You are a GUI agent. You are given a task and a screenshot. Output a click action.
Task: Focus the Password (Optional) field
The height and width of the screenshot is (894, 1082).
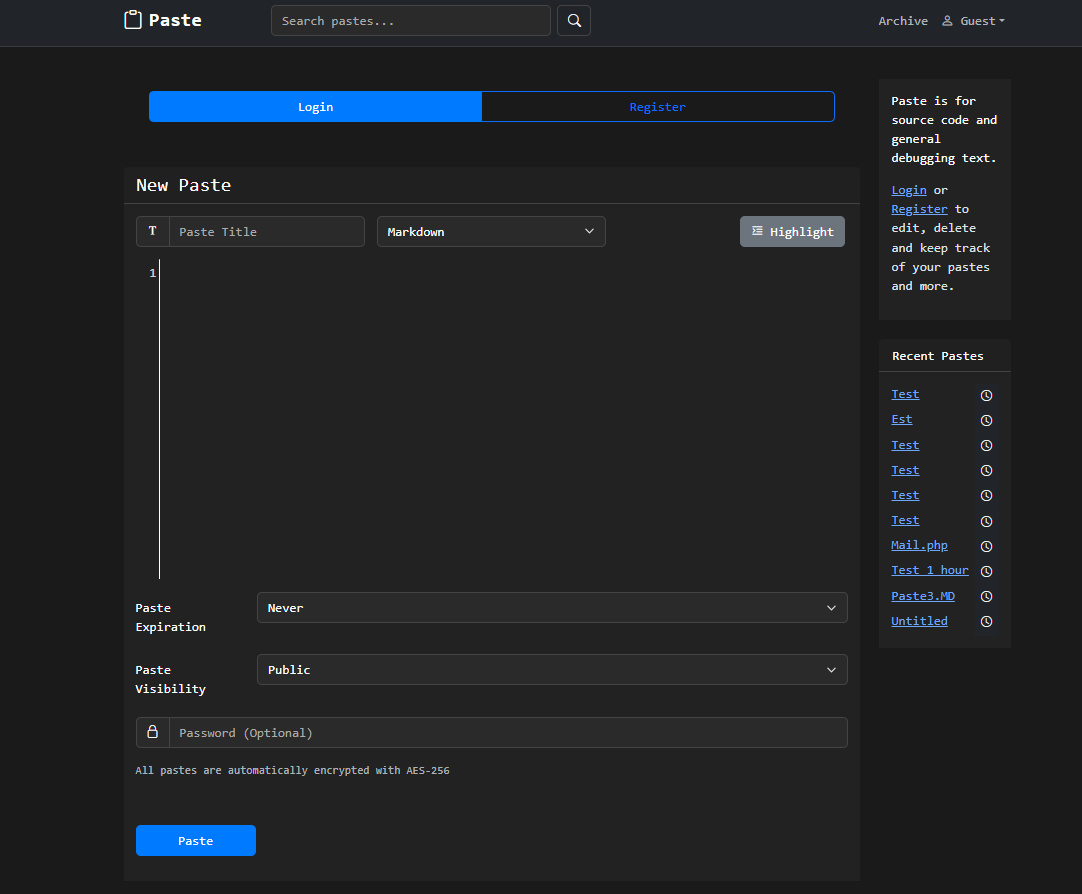tap(508, 732)
